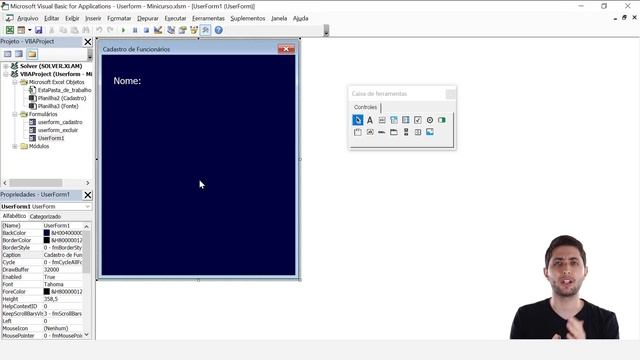Run the macro with green play icon
This screenshot has height=360, width=640.
tap(123, 30)
